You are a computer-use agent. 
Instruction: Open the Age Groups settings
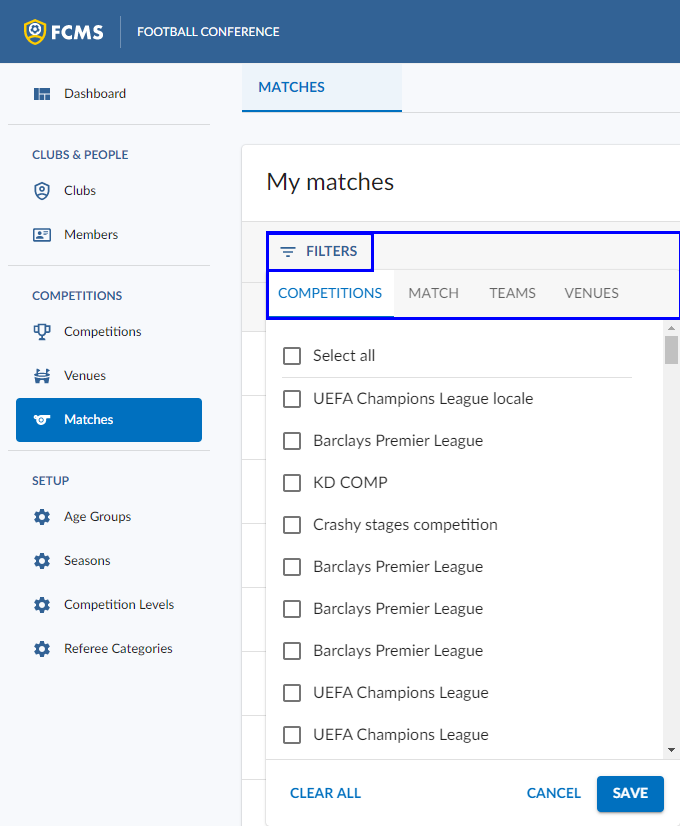[x=96, y=516]
